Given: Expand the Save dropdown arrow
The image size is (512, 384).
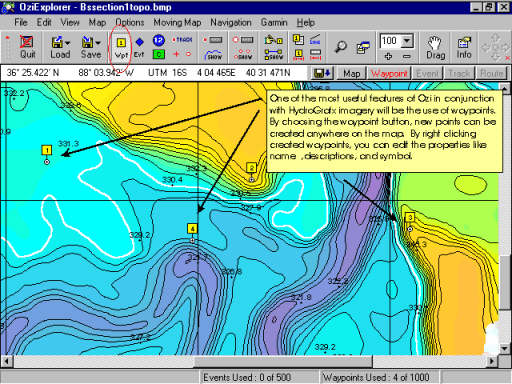Looking at the screenshot, I should [x=98, y=43].
